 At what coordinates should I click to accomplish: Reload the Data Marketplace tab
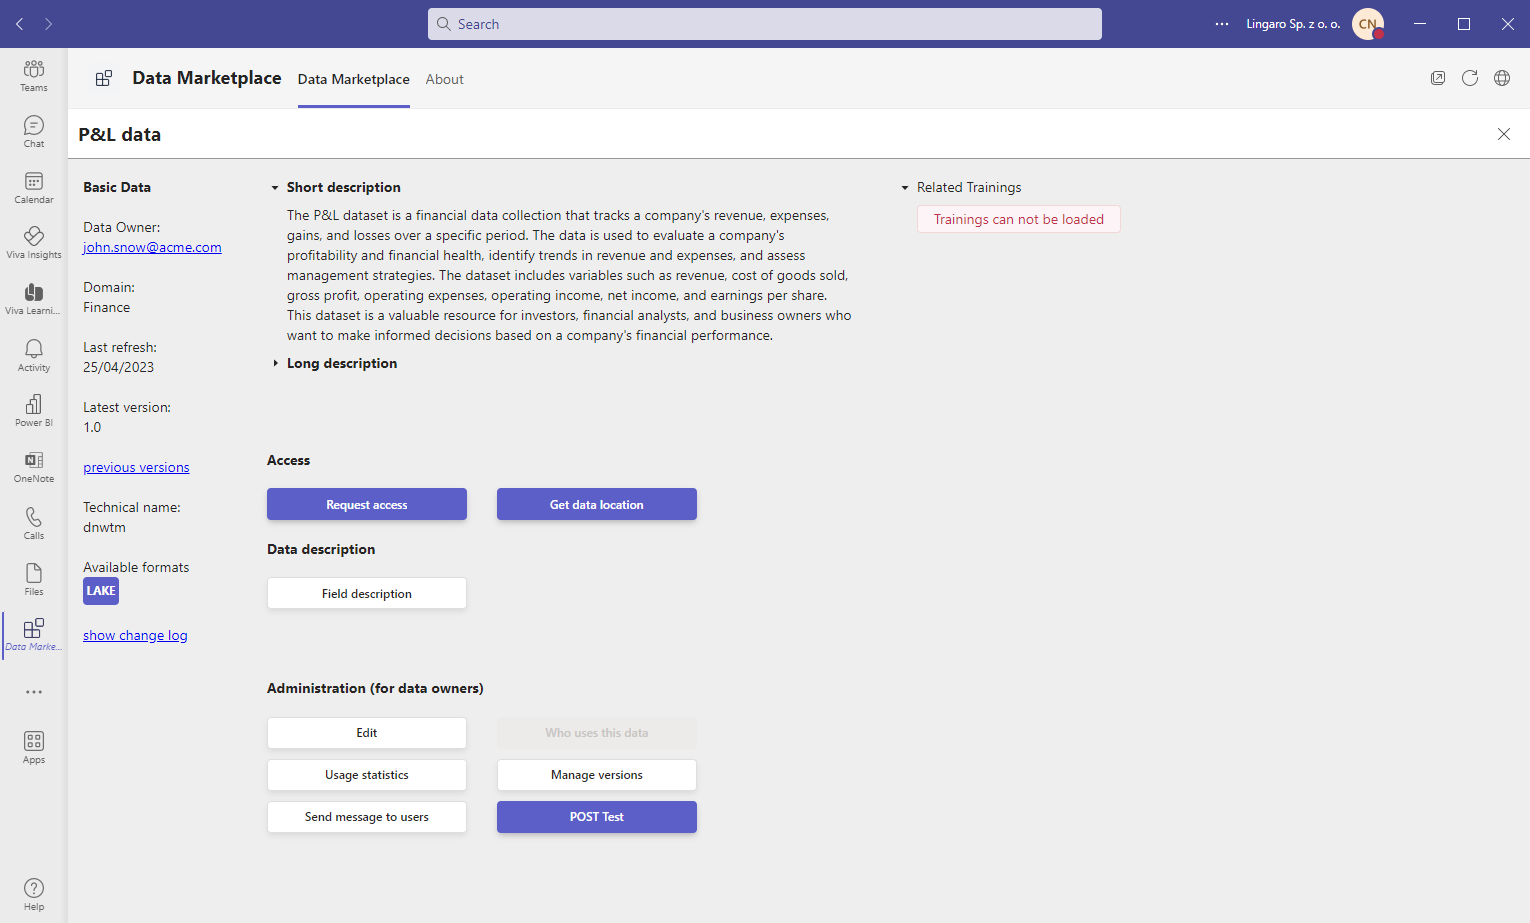1470,78
